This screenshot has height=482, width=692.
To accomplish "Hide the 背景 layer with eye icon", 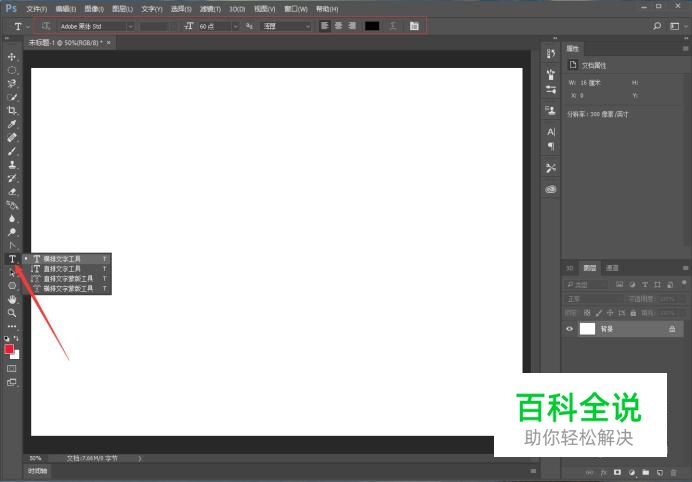I will coord(570,328).
